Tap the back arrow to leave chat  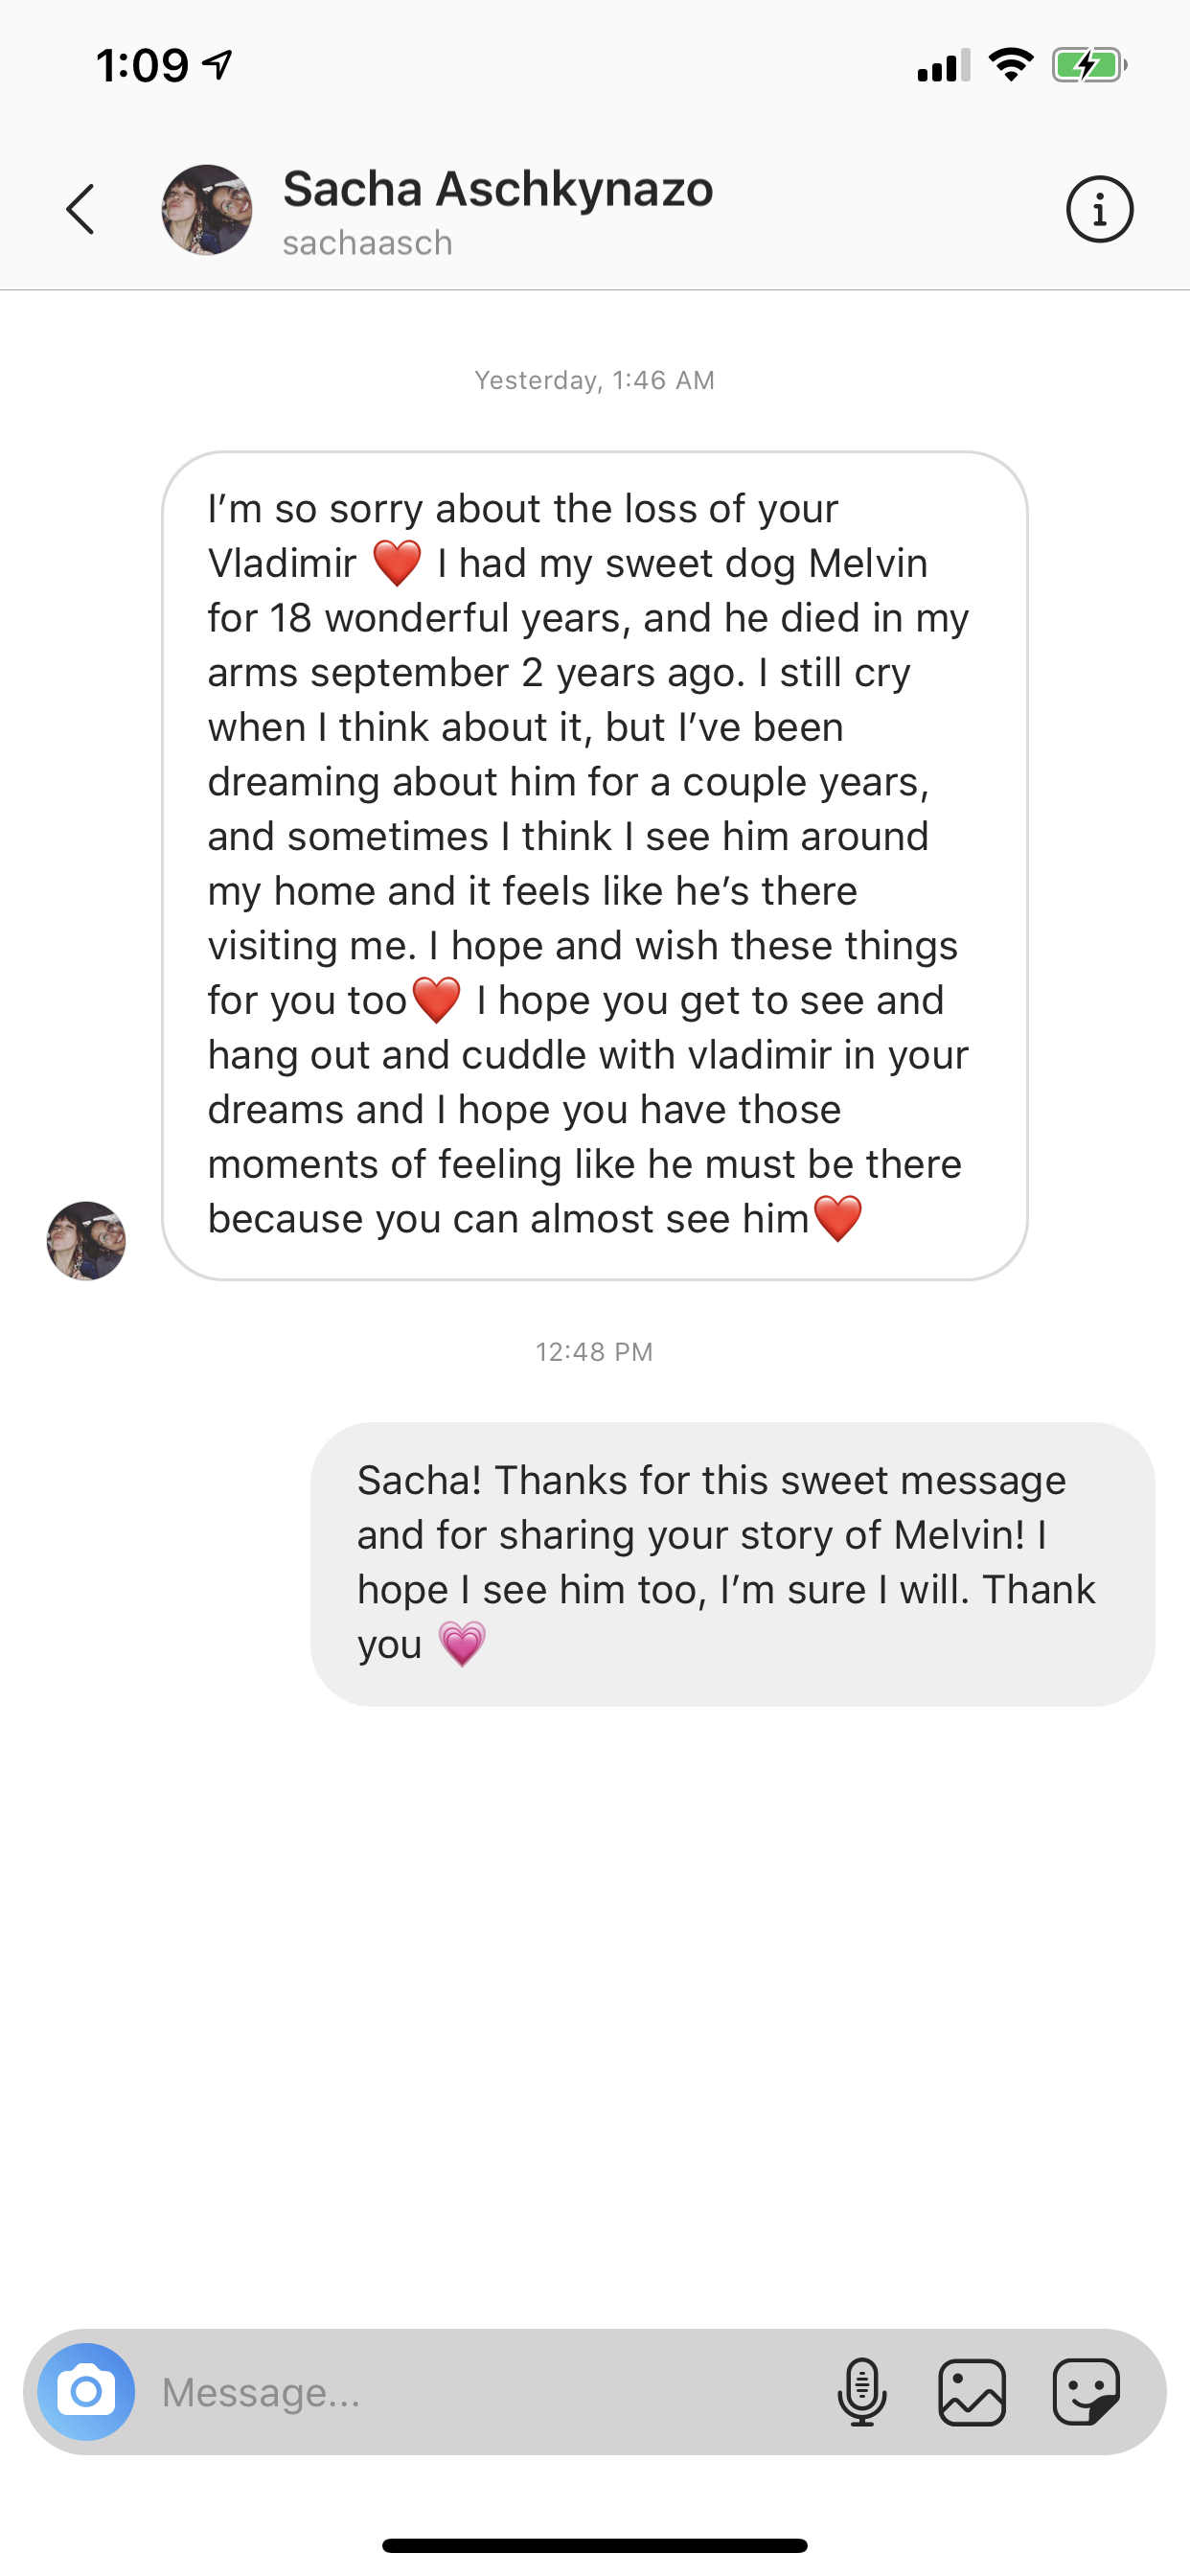pos(81,210)
